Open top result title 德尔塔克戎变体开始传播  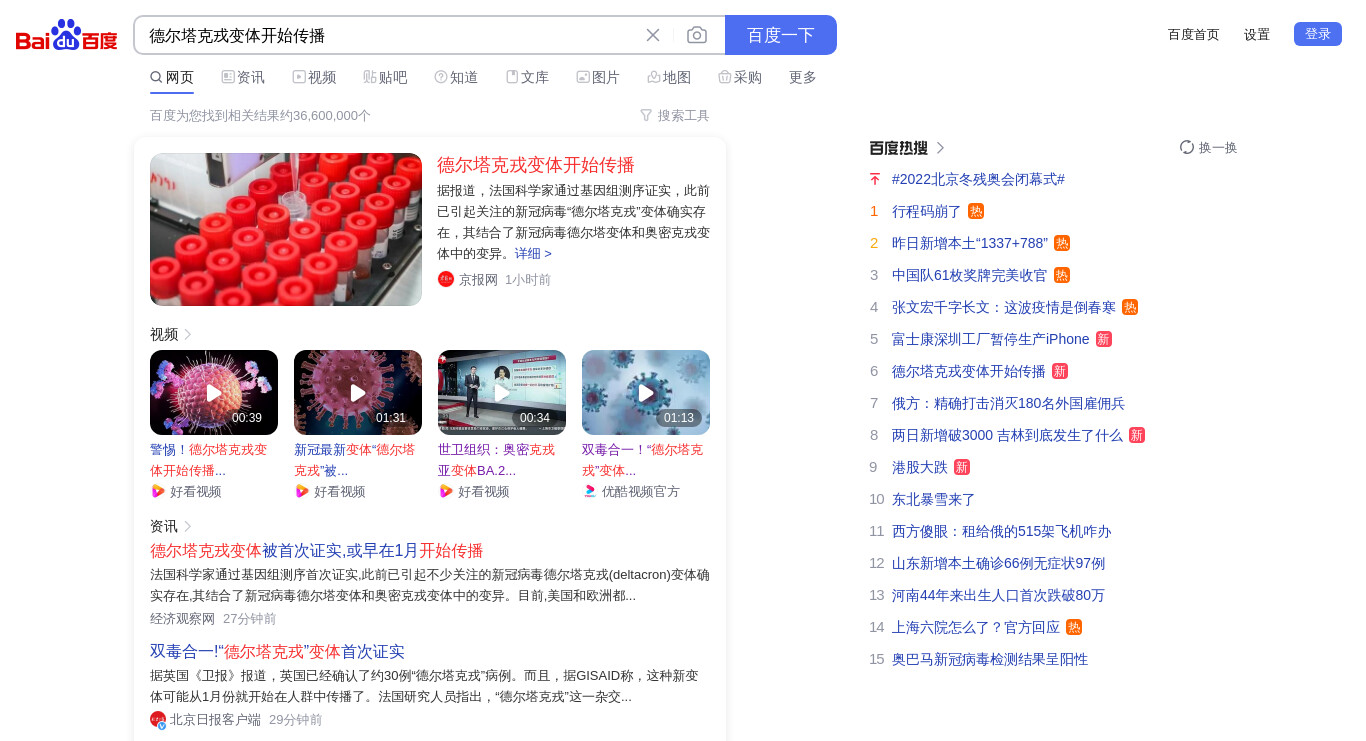pos(536,165)
